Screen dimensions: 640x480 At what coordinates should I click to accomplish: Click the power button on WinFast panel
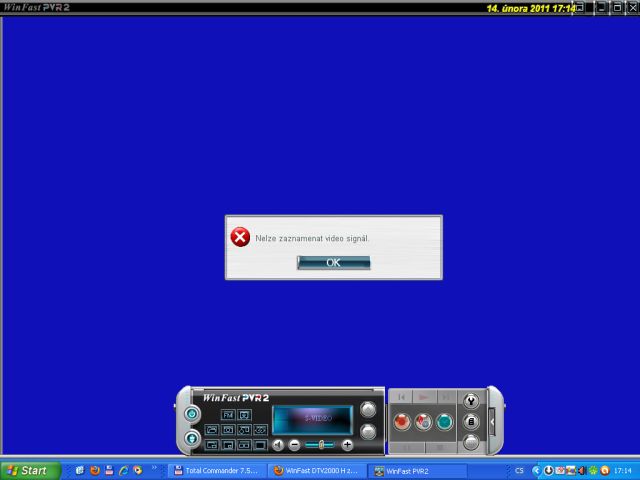click(x=192, y=414)
